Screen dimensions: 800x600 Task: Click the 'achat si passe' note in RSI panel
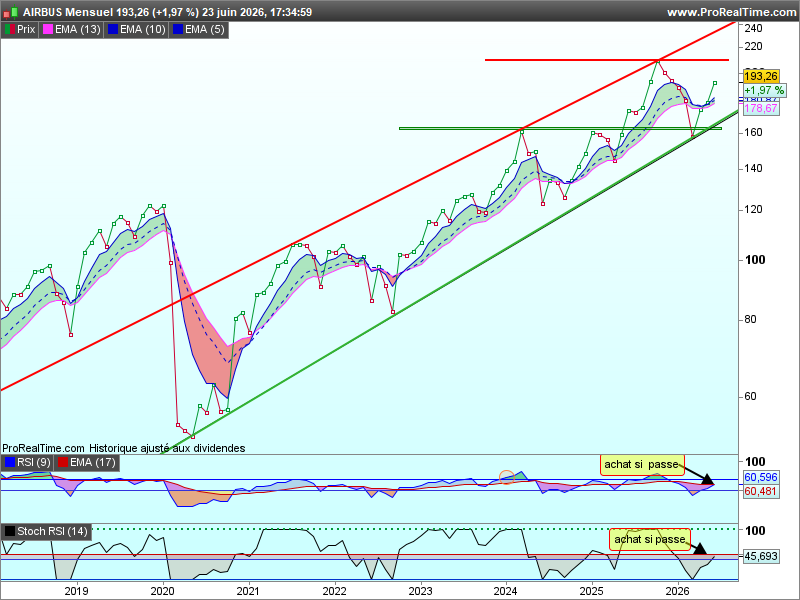642,464
